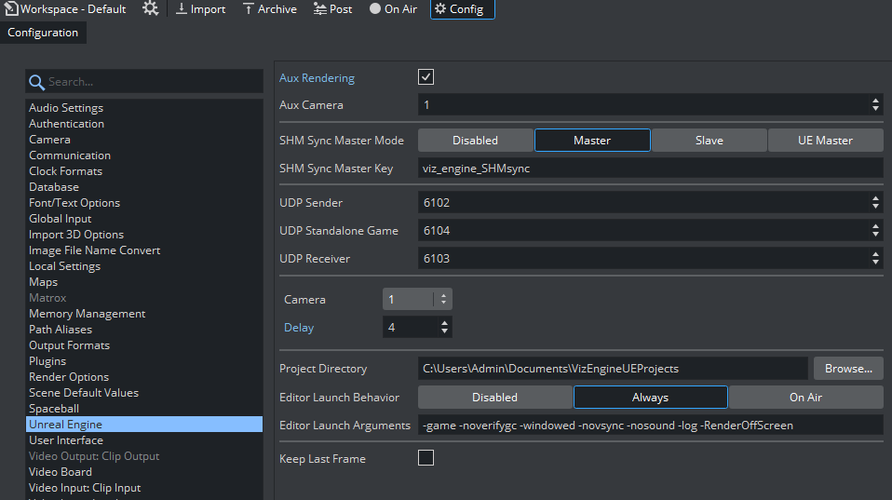This screenshot has width=892, height=500.
Task: Switch to On Air mode
Action: [393, 9]
